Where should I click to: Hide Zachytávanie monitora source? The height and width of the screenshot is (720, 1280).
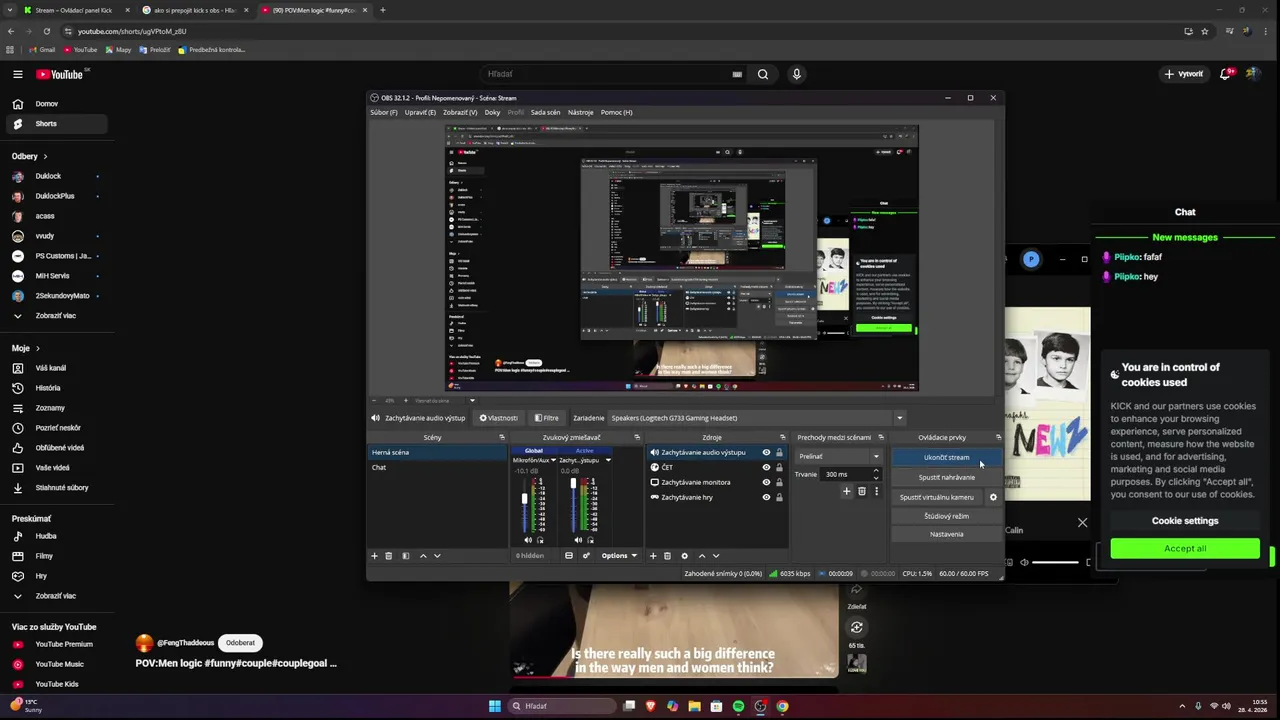click(x=767, y=482)
